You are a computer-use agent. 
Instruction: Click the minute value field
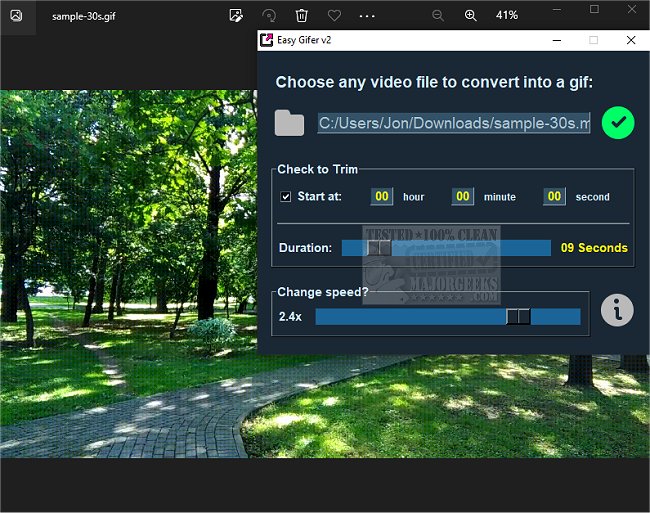[x=463, y=196]
